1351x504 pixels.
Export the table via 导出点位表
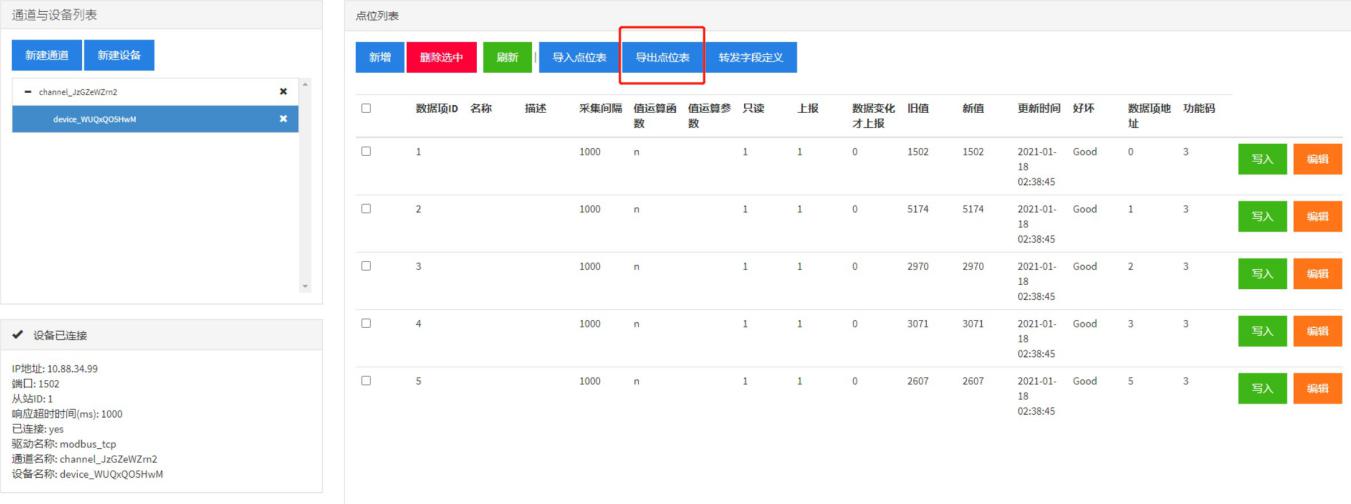pyautogui.click(x=662, y=57)
